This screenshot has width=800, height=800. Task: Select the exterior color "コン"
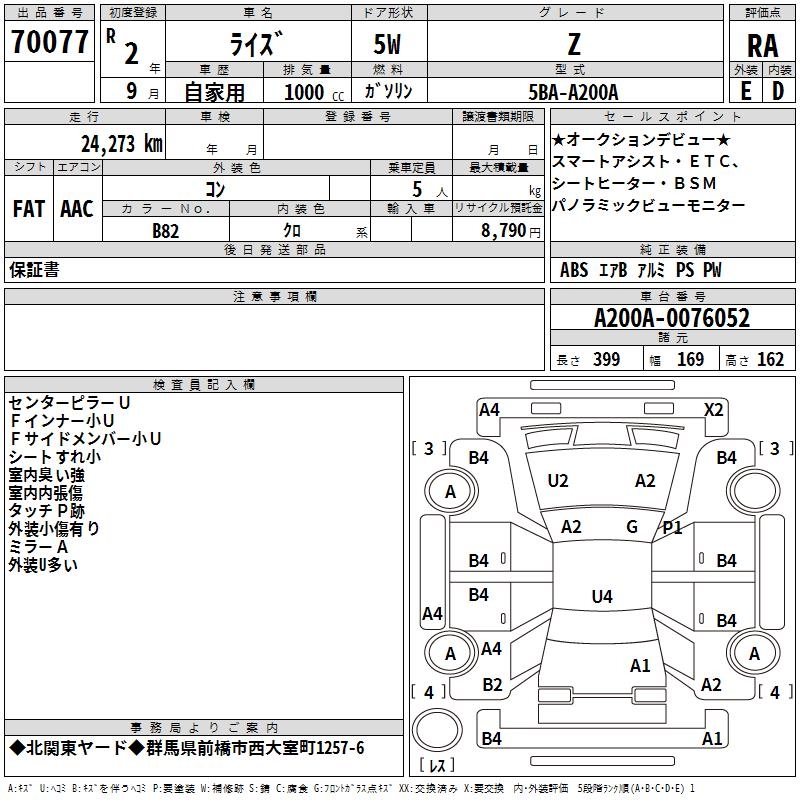215,189
